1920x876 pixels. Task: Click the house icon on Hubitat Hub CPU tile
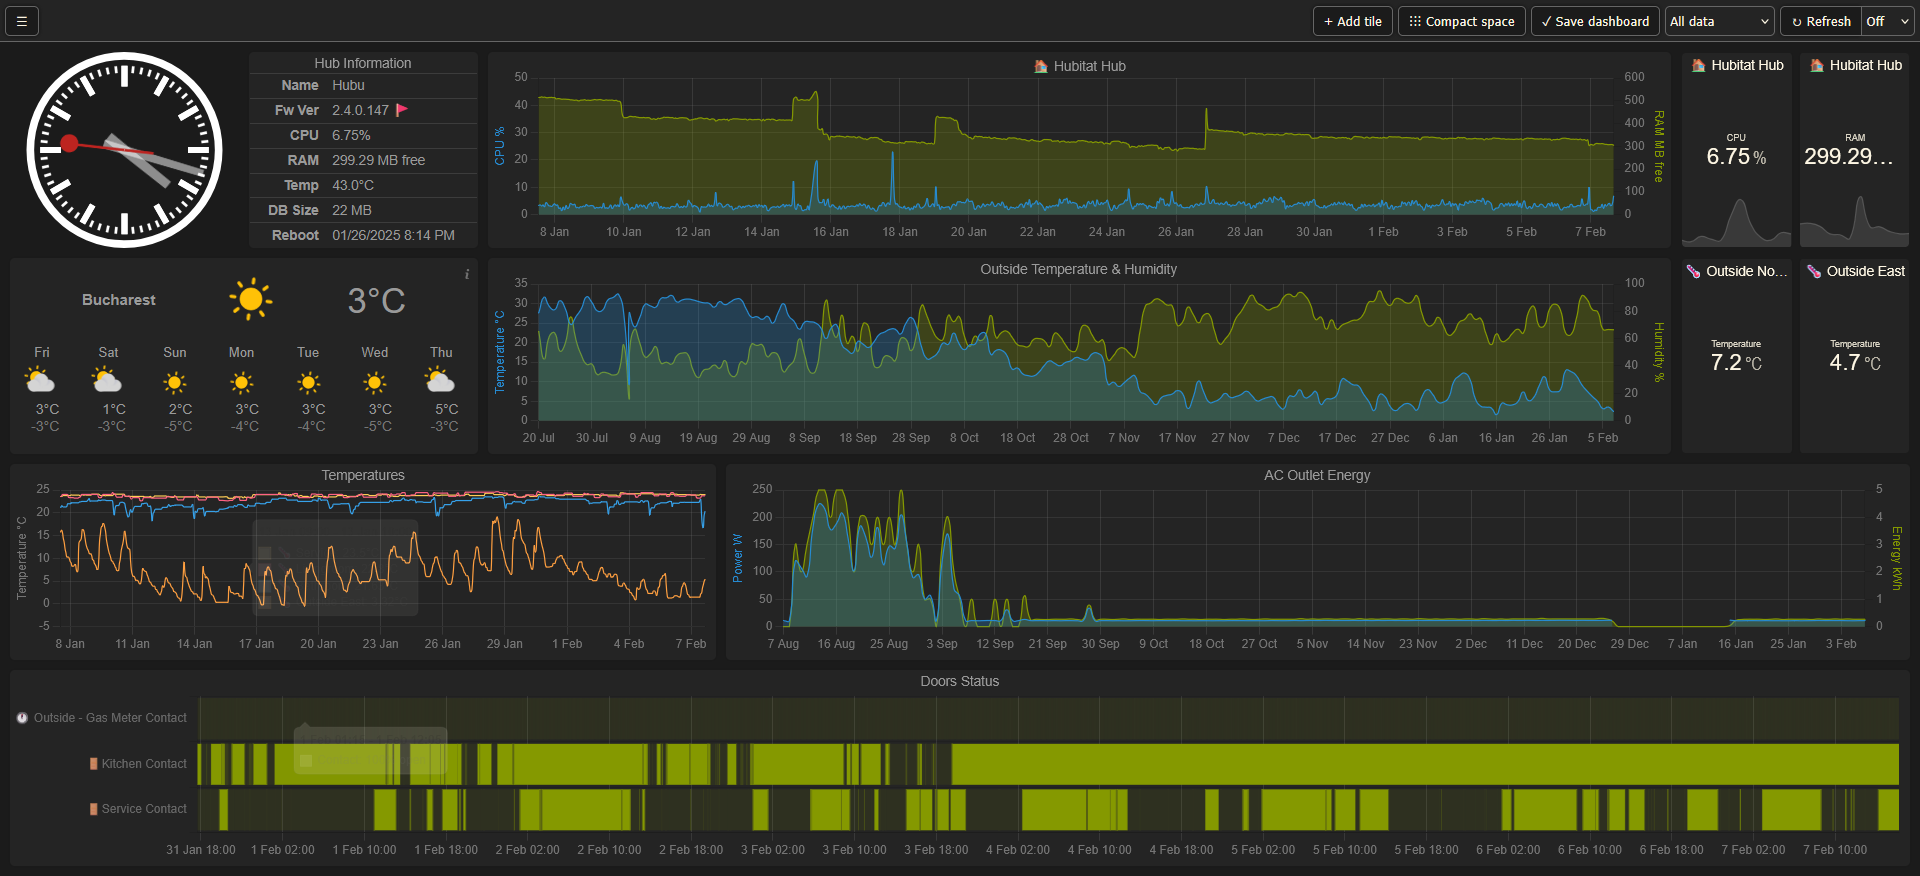(1698, 65)
